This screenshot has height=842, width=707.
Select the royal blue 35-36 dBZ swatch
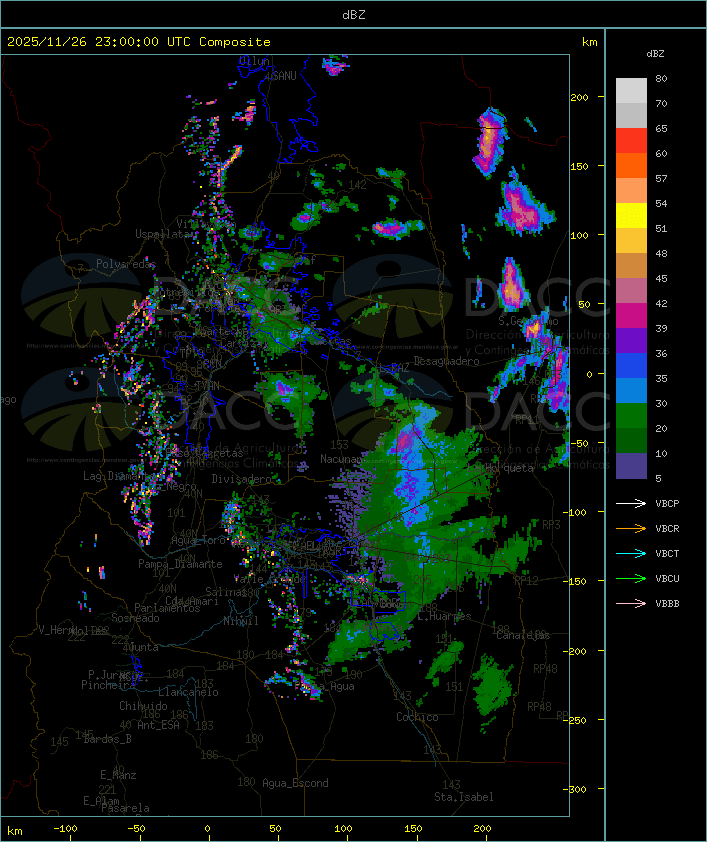[x=631, y=365]
